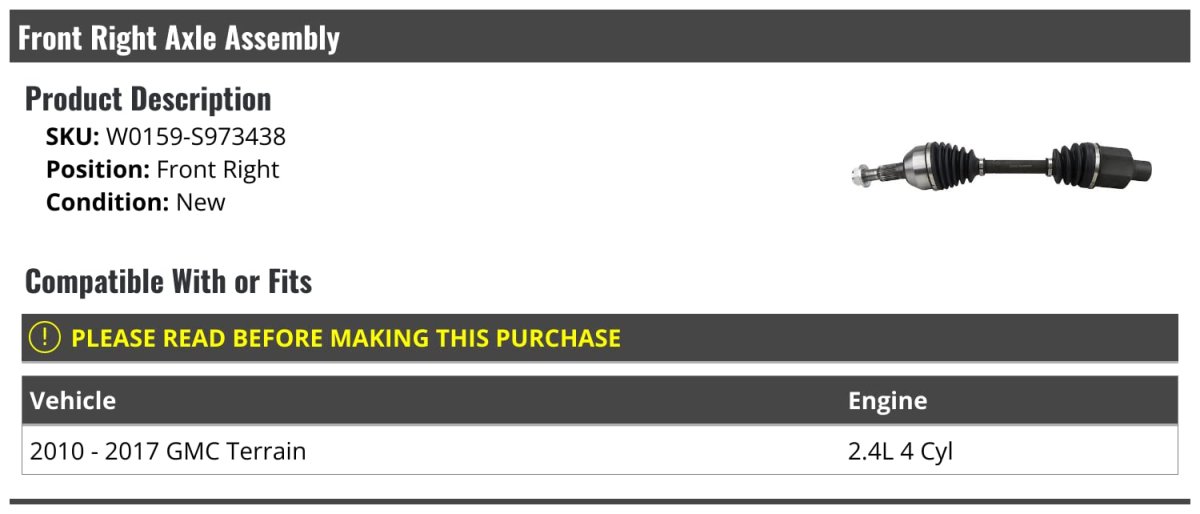Click the Vehicle column header
The image size is (1200, 514).
click(73, 401)
